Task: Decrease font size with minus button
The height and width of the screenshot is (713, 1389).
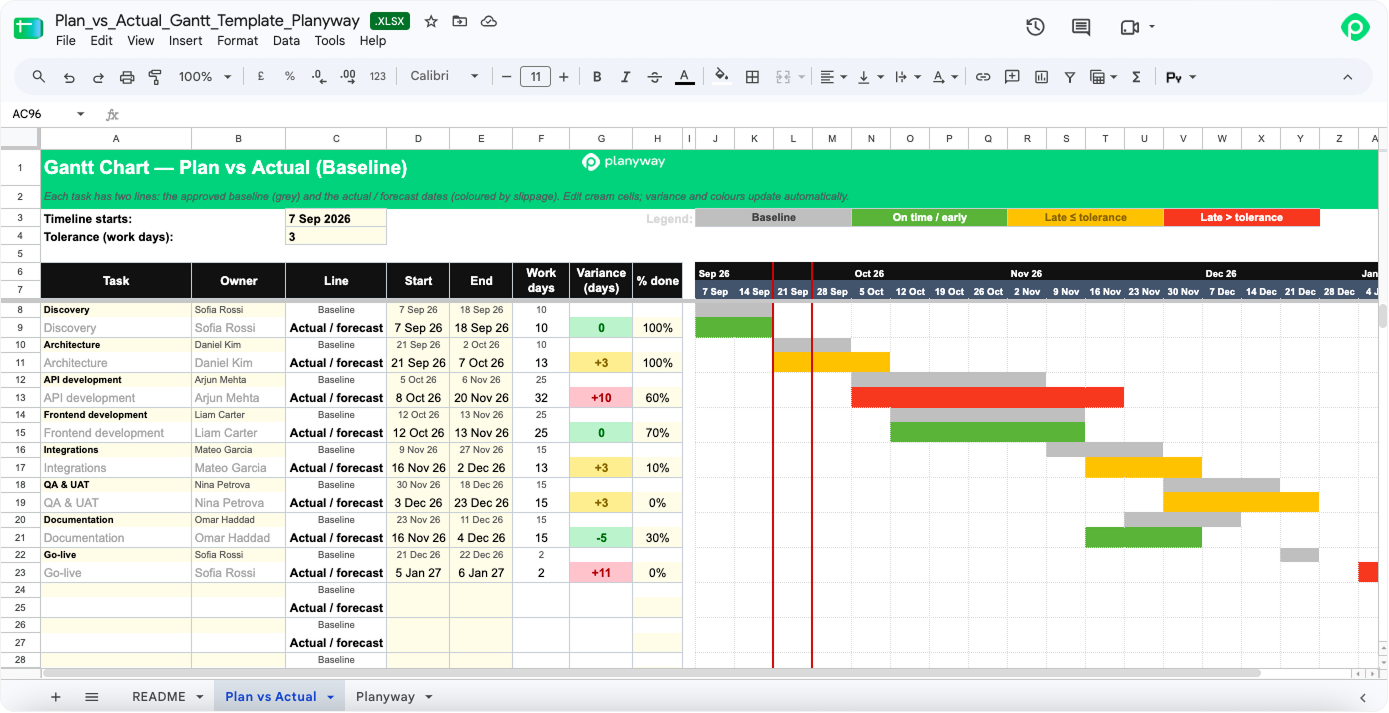Action: click(507, 77)
